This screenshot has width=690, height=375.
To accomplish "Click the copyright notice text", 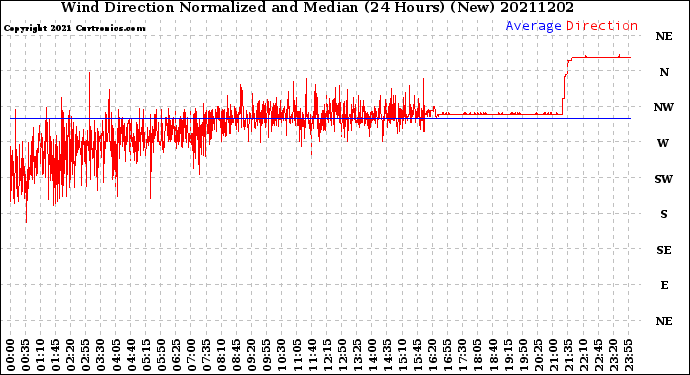I will coord(74,28).
